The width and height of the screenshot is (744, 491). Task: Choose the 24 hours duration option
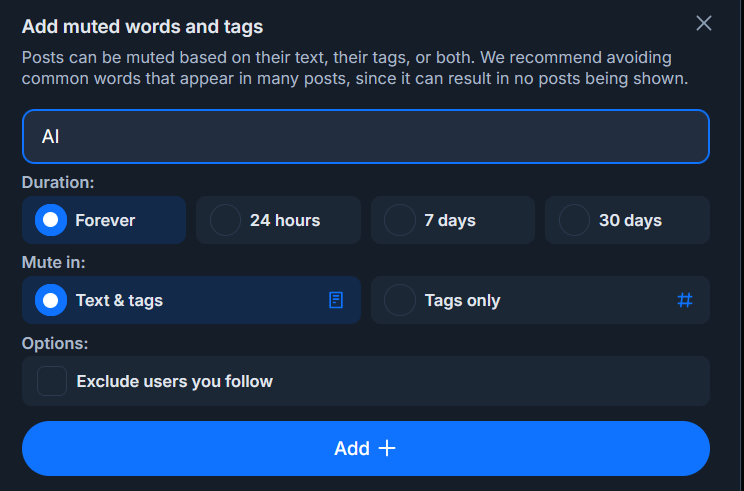[226, 220]
